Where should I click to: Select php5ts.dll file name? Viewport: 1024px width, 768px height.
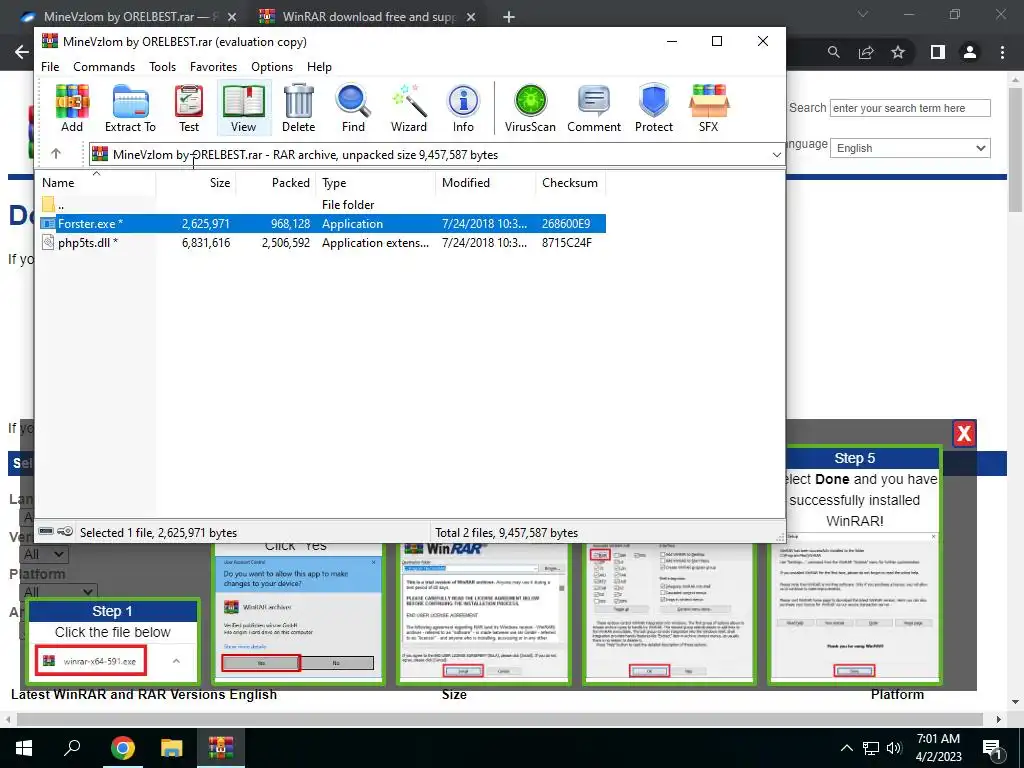84,243
